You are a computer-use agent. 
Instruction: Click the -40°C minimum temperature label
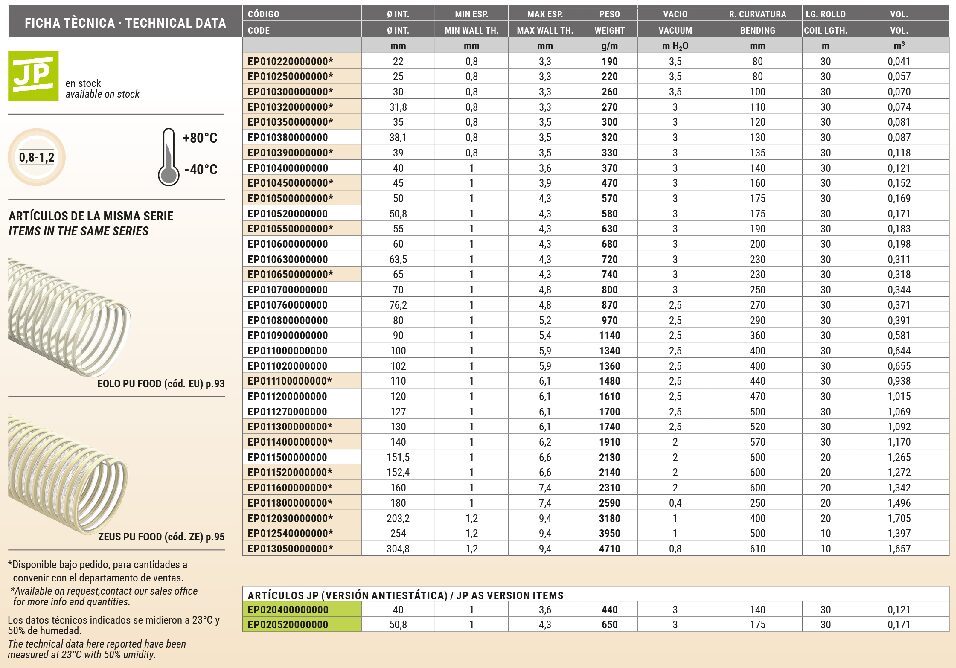(x=201, y=169)
